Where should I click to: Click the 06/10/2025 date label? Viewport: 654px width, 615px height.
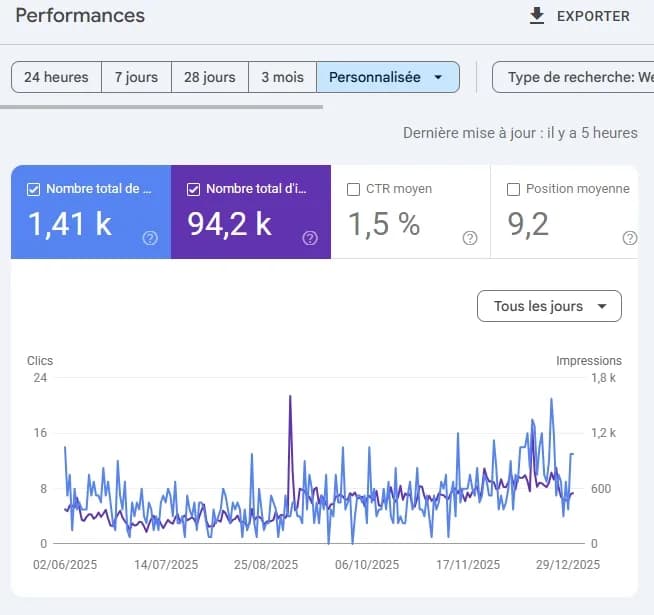tap(367, 565)
